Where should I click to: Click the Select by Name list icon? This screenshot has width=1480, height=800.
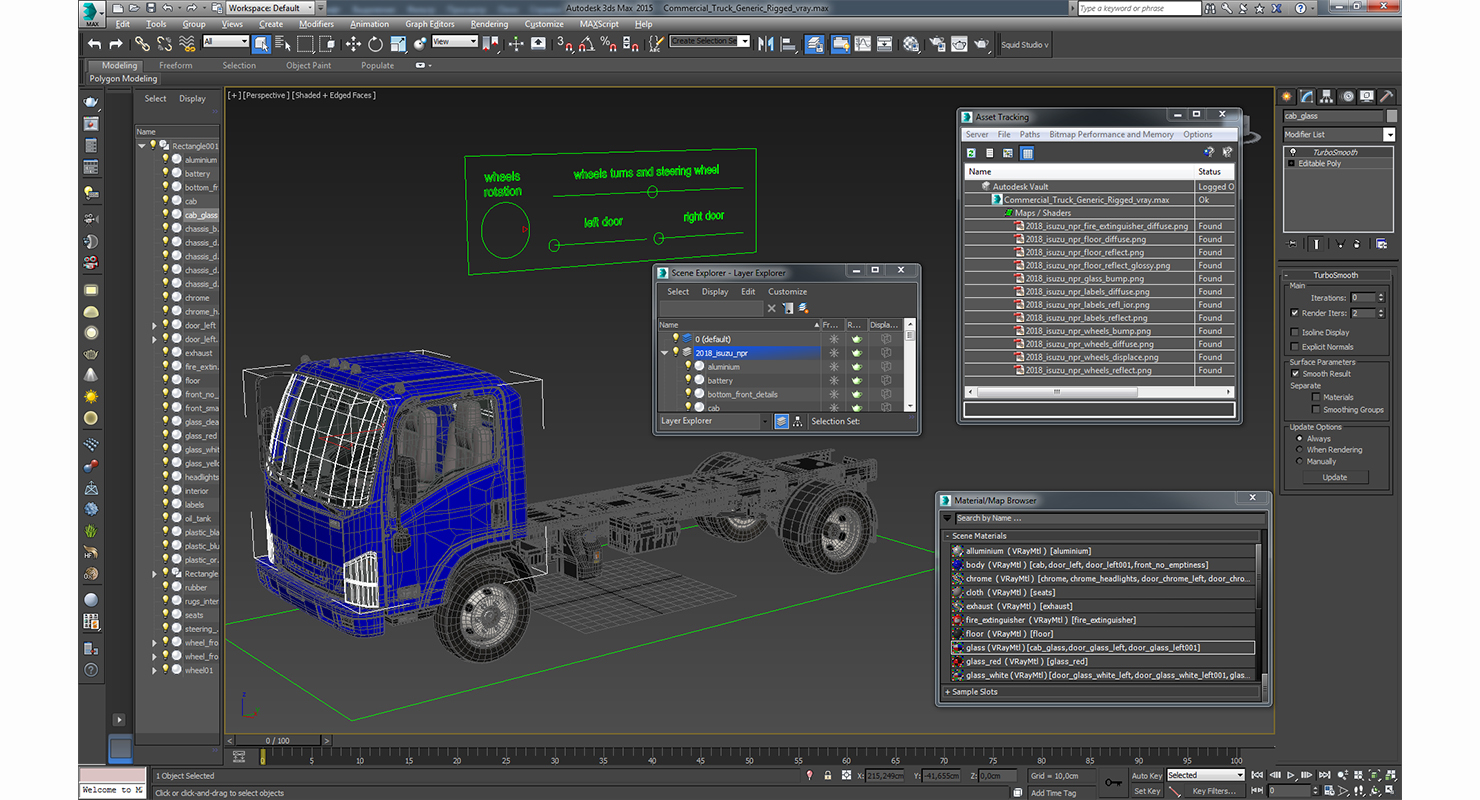[x=282, y=44]
